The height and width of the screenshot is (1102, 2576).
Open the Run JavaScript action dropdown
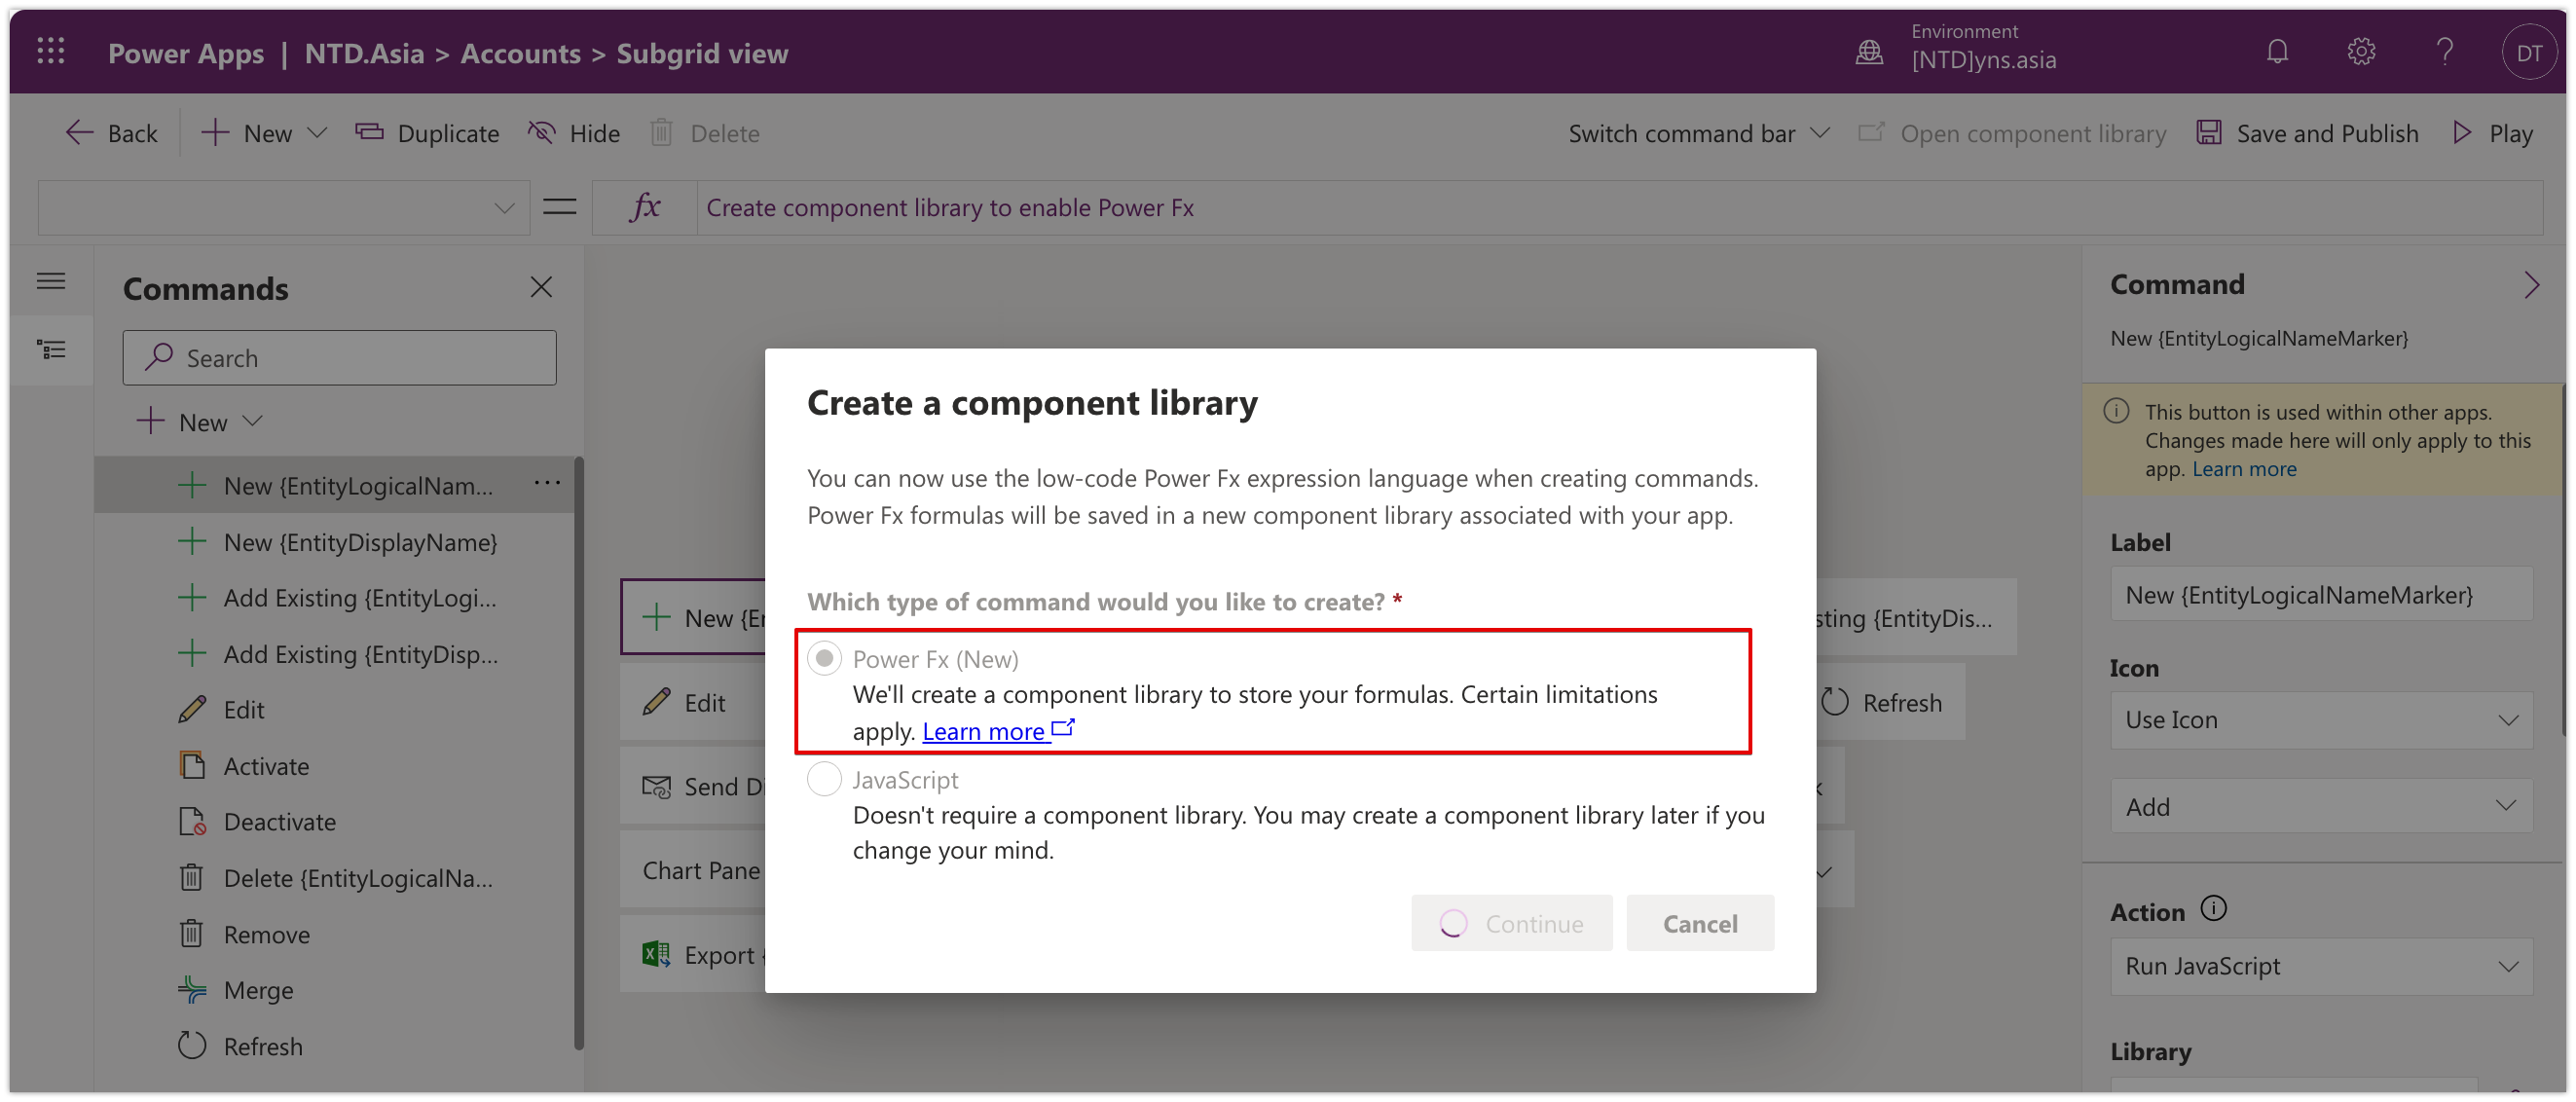2321,966
